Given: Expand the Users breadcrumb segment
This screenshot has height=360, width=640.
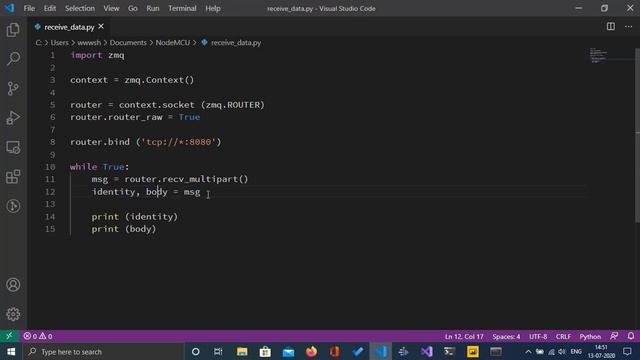Looking at the screenshot, I should pos(59,42).
